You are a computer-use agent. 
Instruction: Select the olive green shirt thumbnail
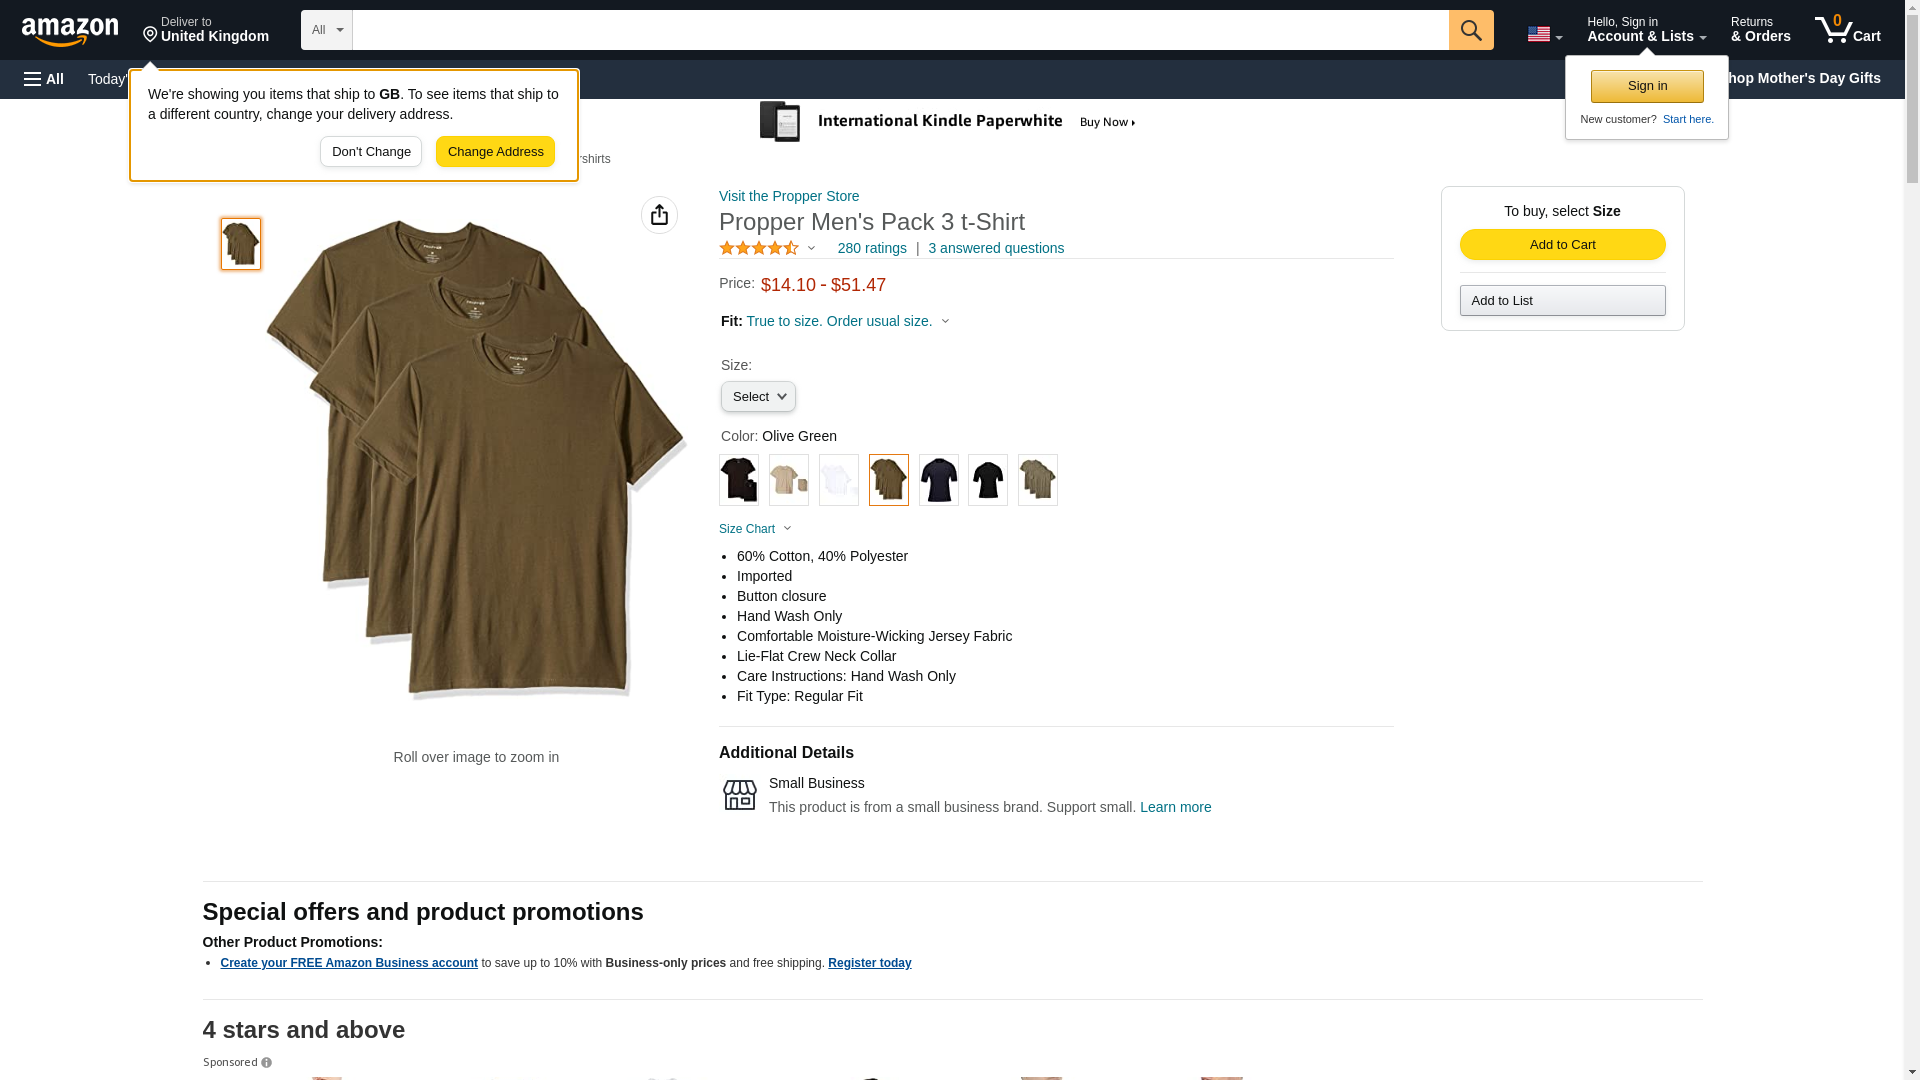coord(241,244)
